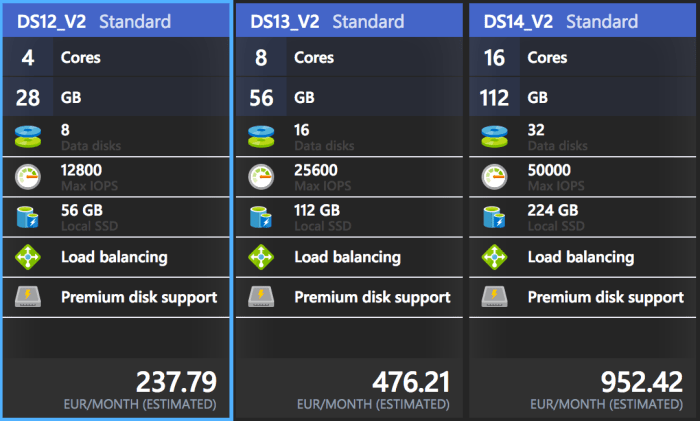This screenshot has height=421, width=700.
Task: Click the DS12_V2 data disks icon
Action: pos(28,136)
